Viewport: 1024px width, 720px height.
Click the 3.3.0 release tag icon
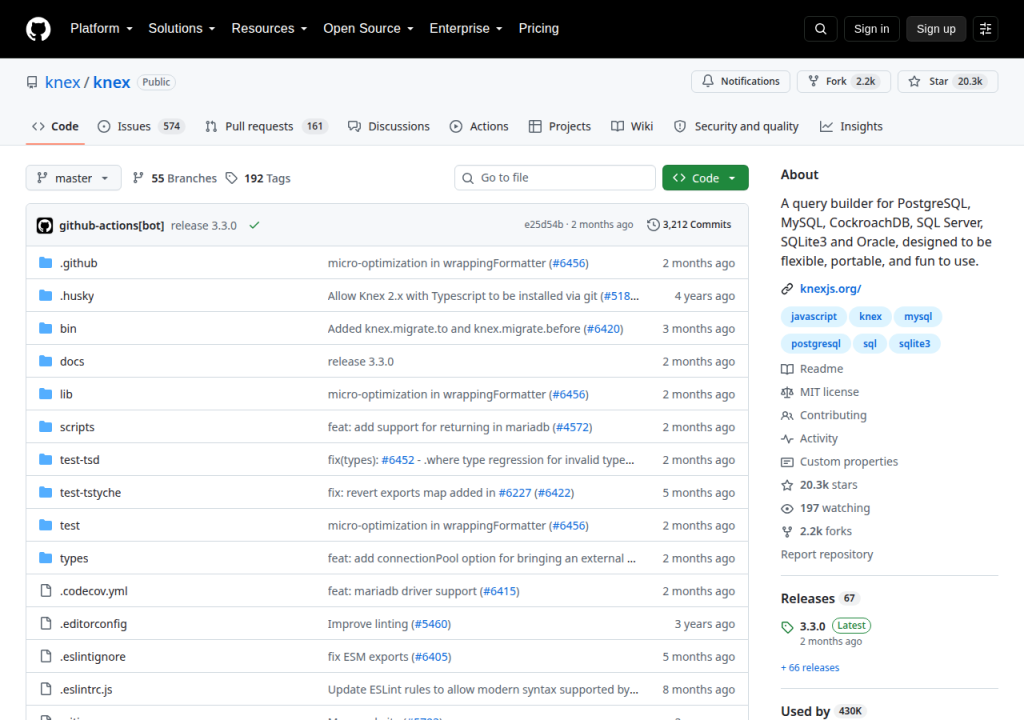788,627
